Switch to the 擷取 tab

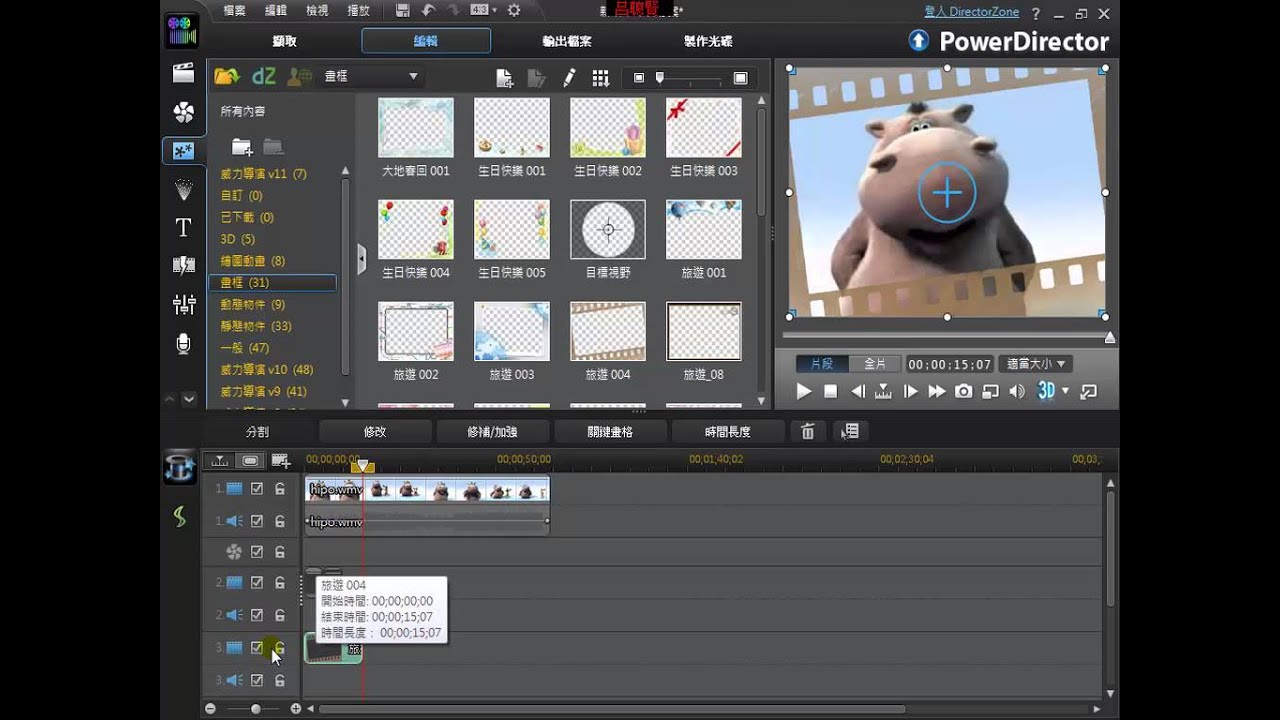[285, 41]
